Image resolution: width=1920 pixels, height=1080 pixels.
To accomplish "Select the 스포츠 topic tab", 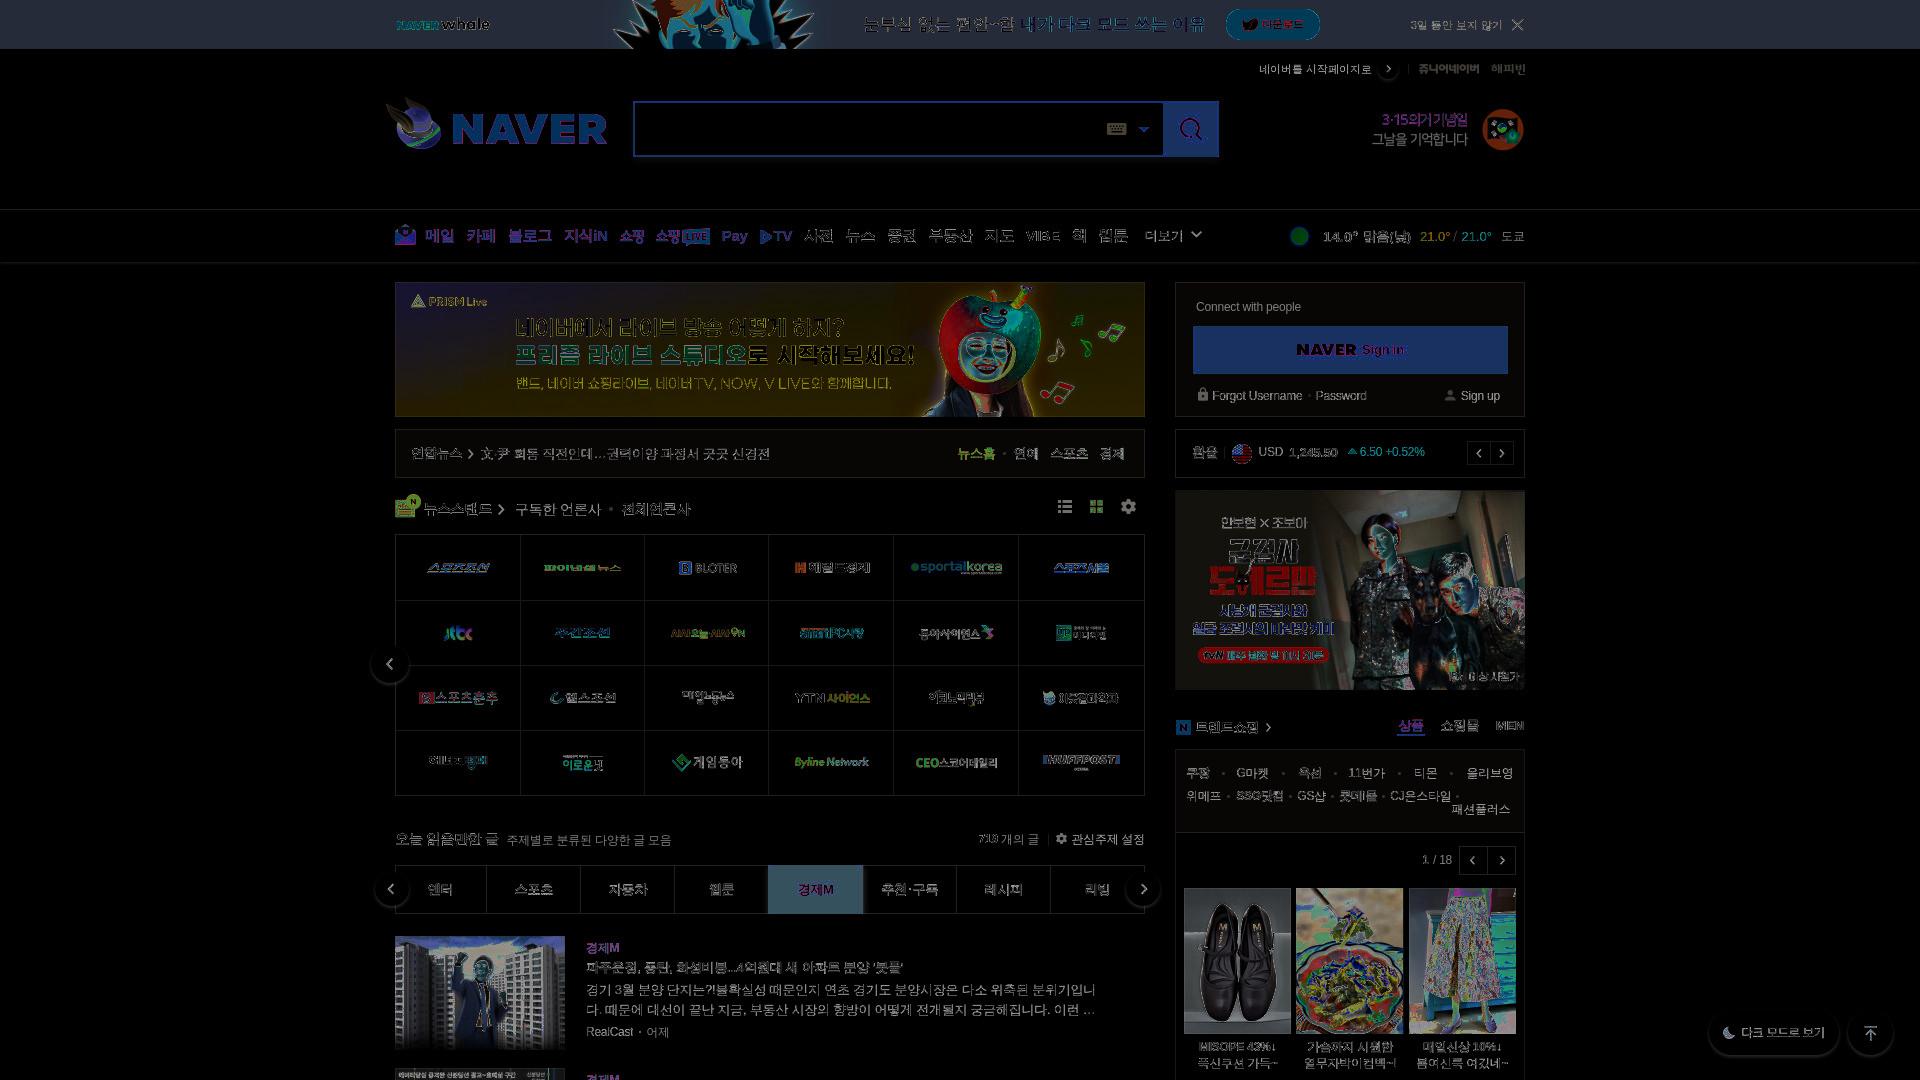I will [533, 889].
